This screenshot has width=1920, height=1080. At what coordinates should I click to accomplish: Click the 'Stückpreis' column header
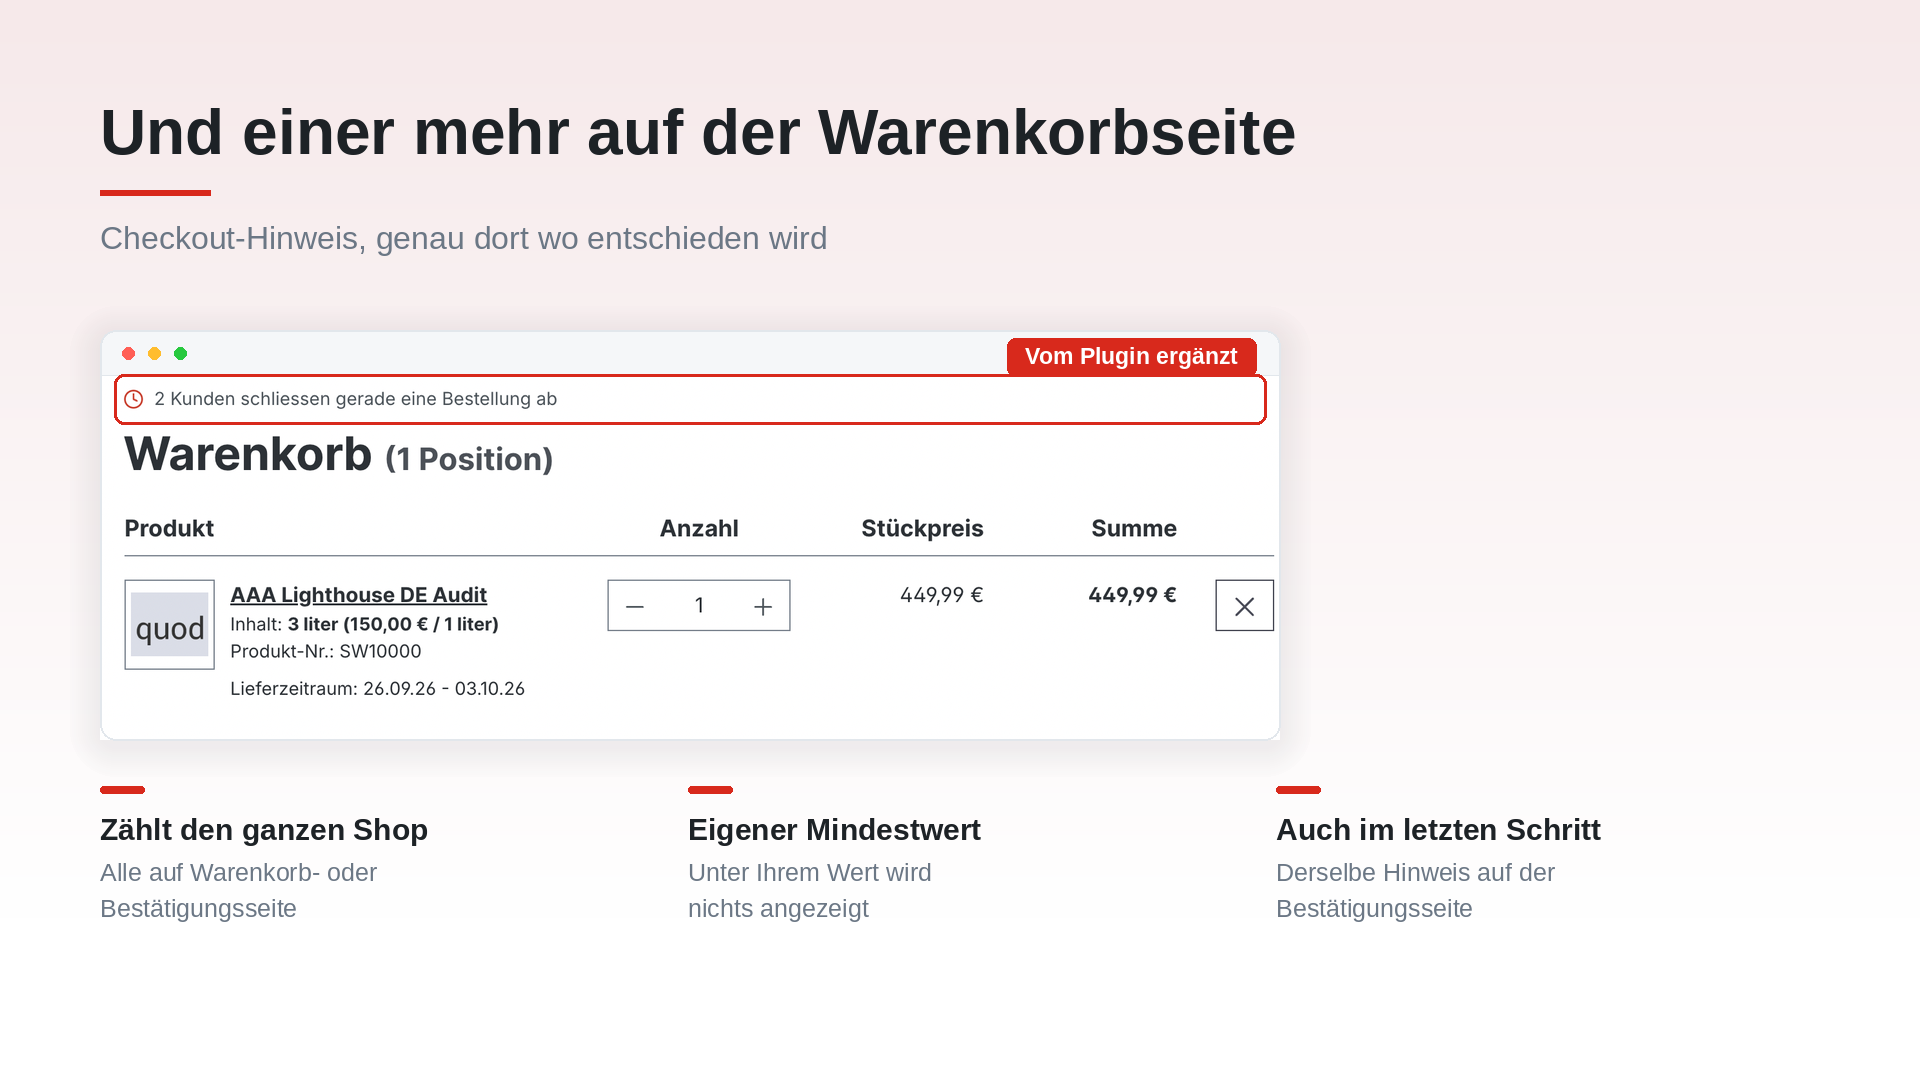tap(922, 528)
